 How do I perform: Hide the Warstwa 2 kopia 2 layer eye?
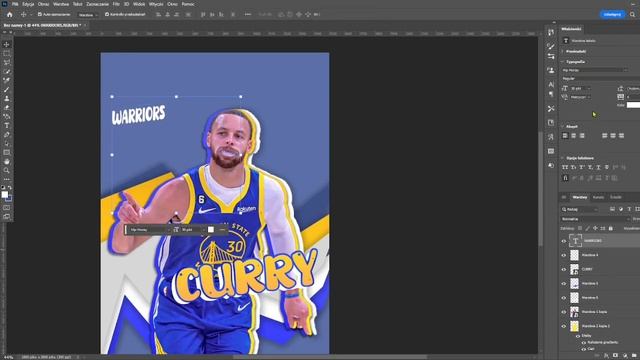(x=564, y=326)
